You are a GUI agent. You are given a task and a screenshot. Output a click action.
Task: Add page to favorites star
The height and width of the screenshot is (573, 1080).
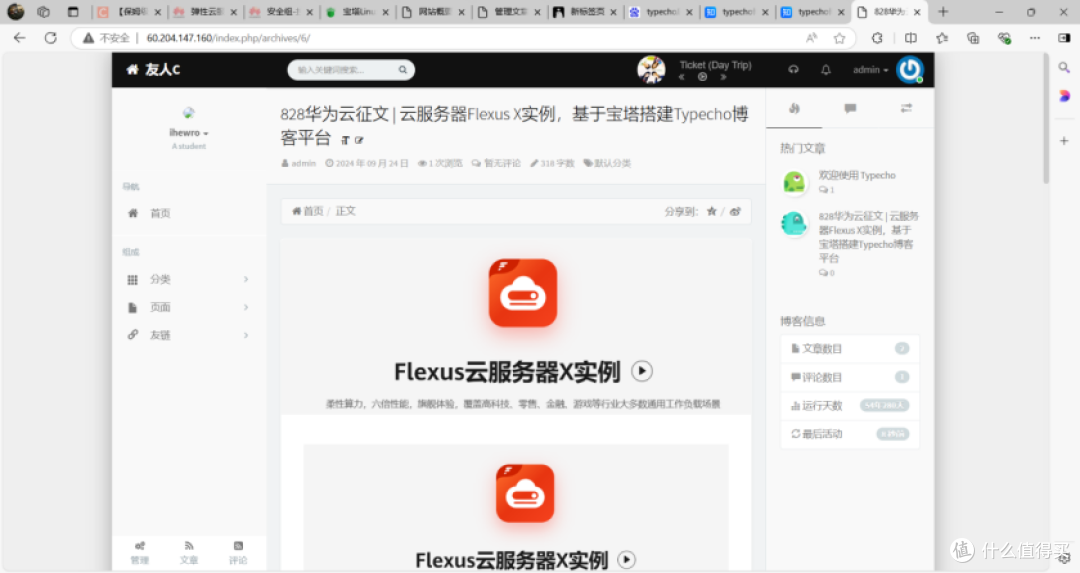(839, 38)
